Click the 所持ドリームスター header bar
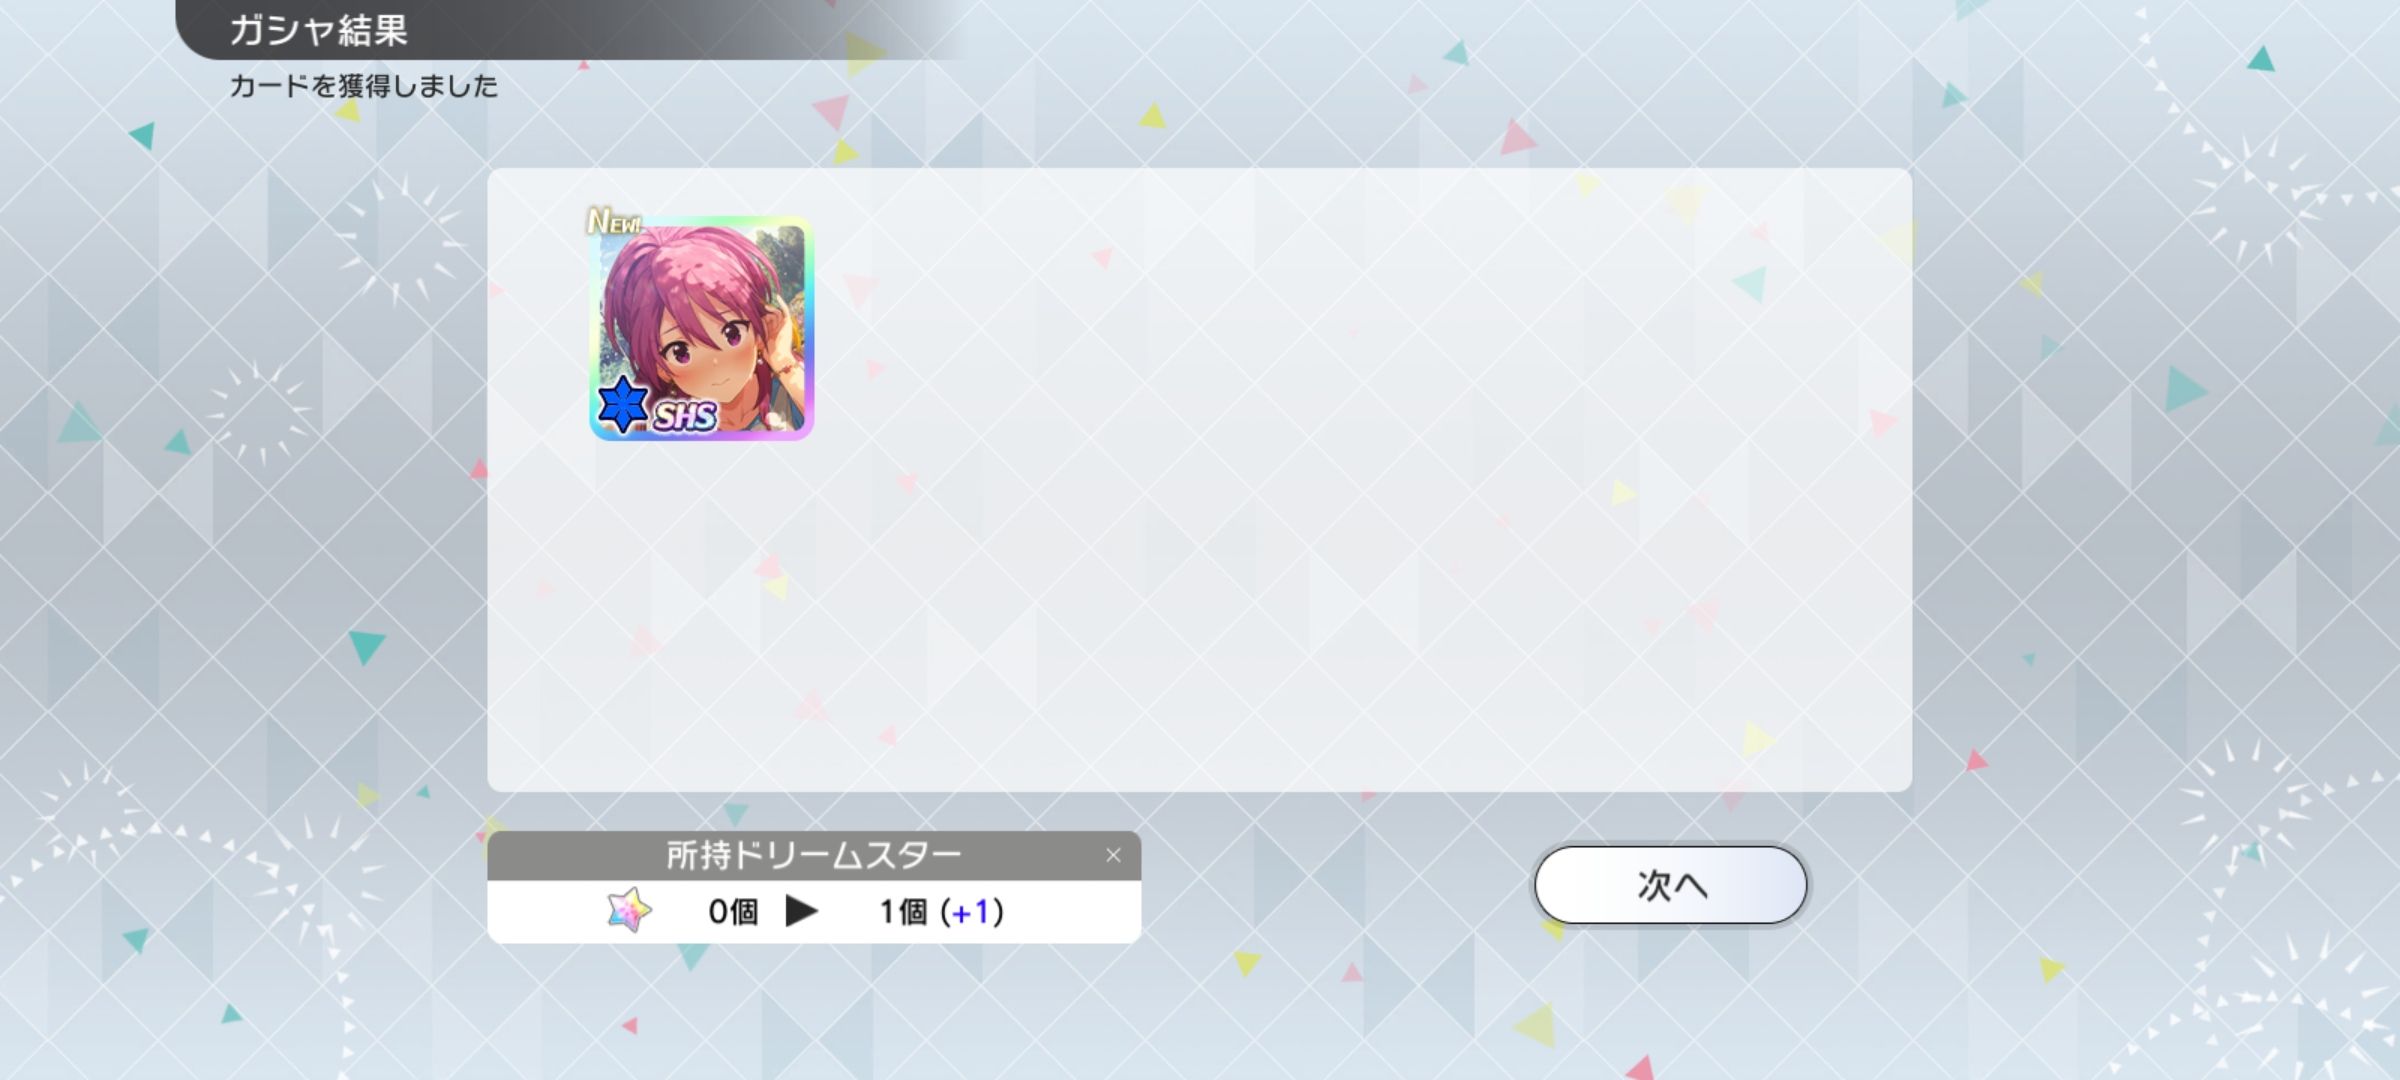 click(814, 855)
